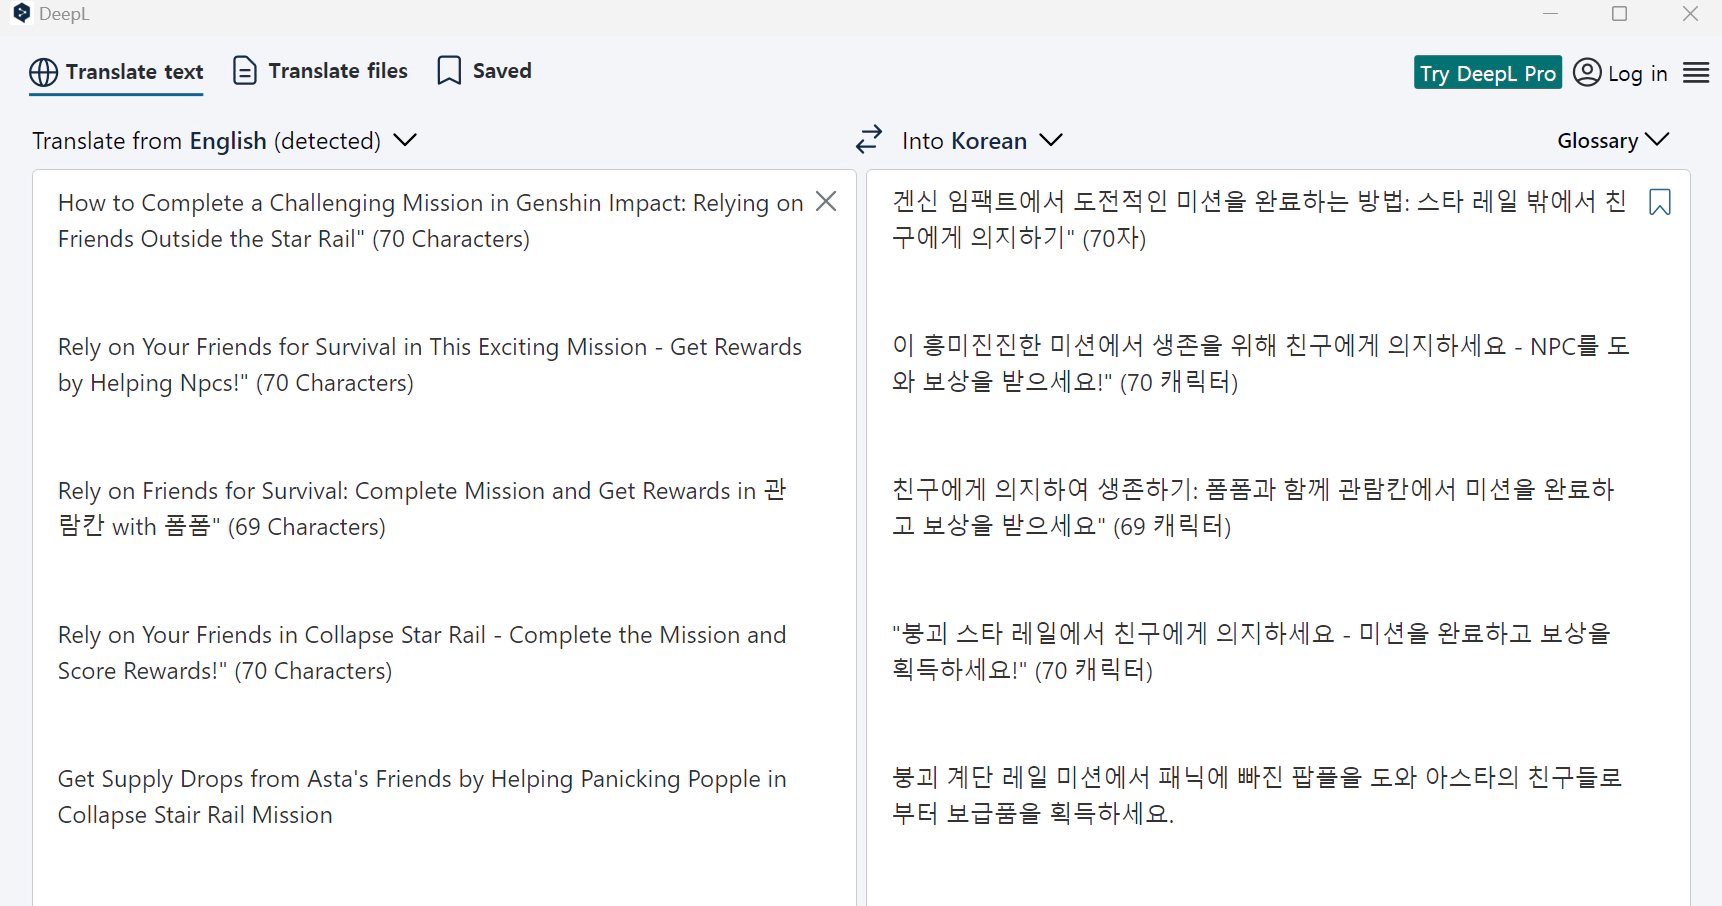1722x906 pixels.
Task: Click Korean translation starting '붕괴 계단 레일 미션에서'
Action: (1257, 796)
